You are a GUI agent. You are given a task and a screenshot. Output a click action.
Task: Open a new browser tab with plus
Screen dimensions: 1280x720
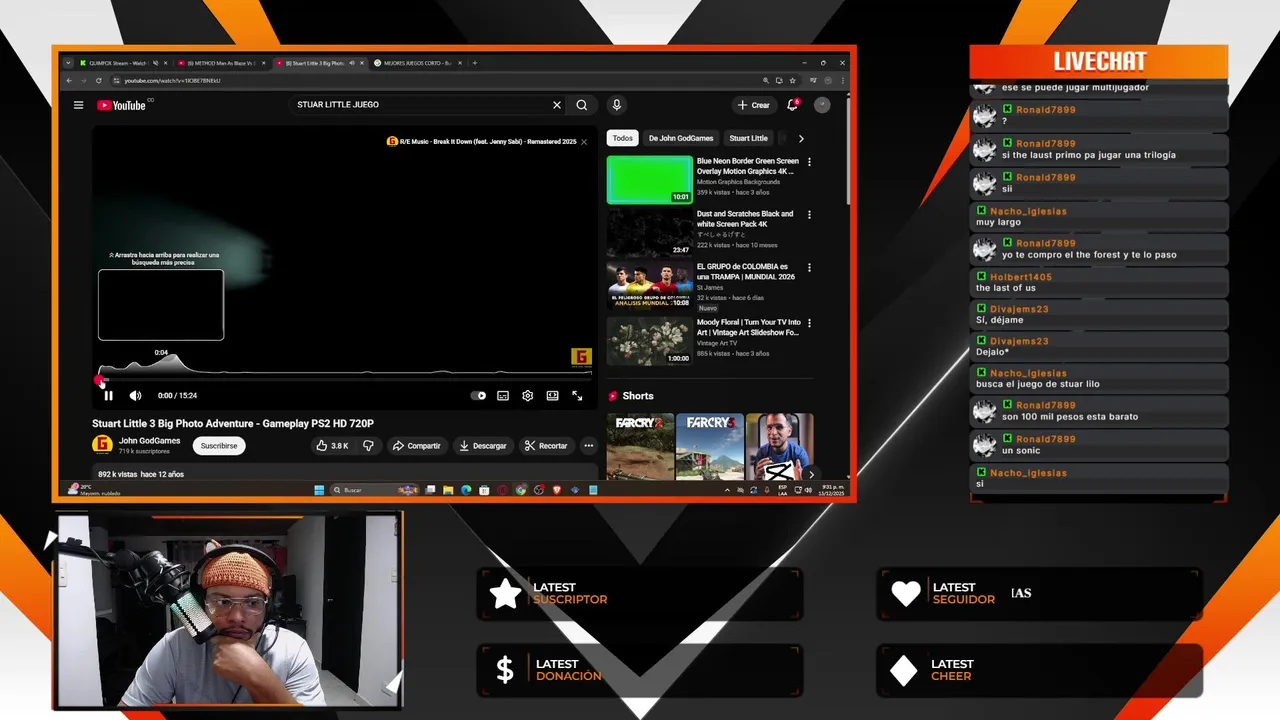(475, 63)
